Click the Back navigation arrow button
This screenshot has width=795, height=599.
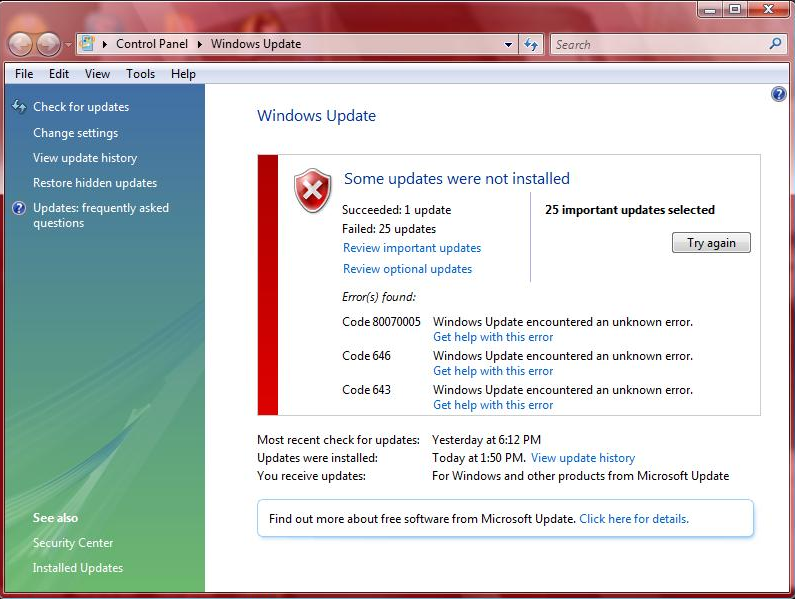tap(21, 44)
